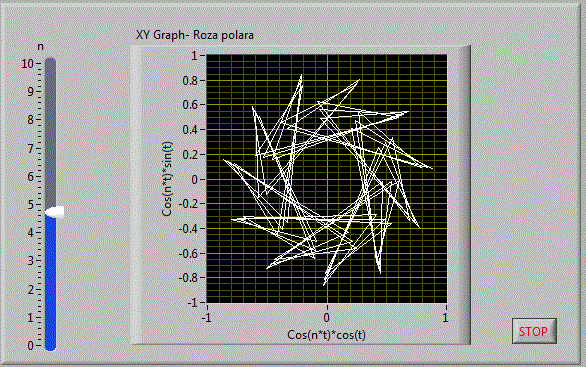The width and height of the screenshot is (586, 367).
Task: Click the slider scale number 9
Action: [31, 92]
